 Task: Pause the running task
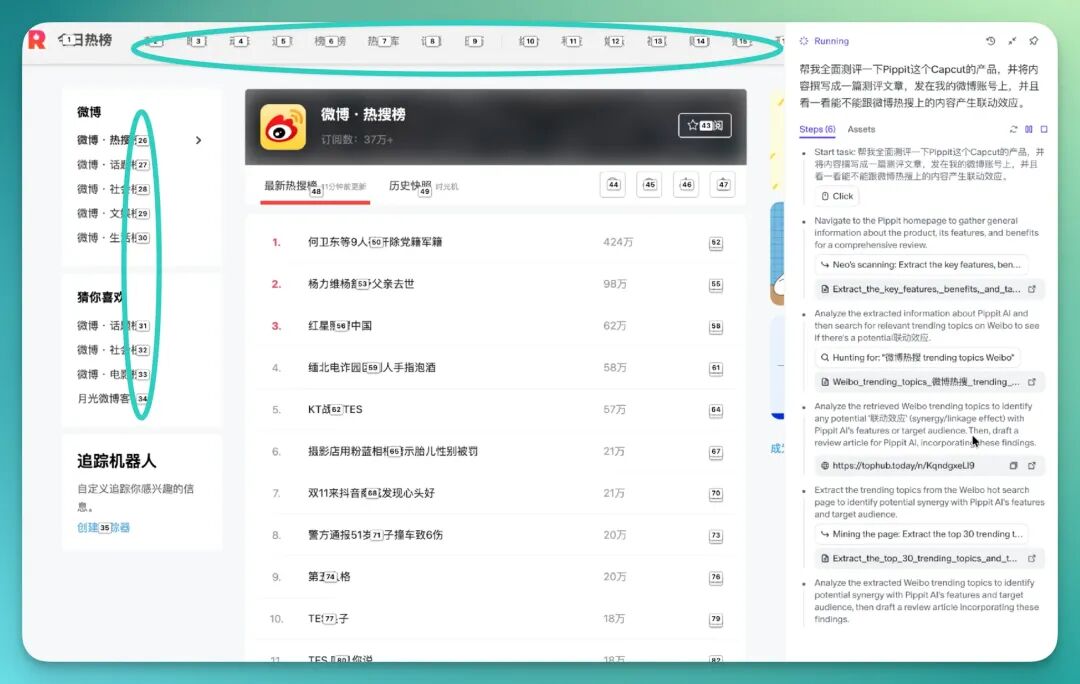pos(1029,129)
